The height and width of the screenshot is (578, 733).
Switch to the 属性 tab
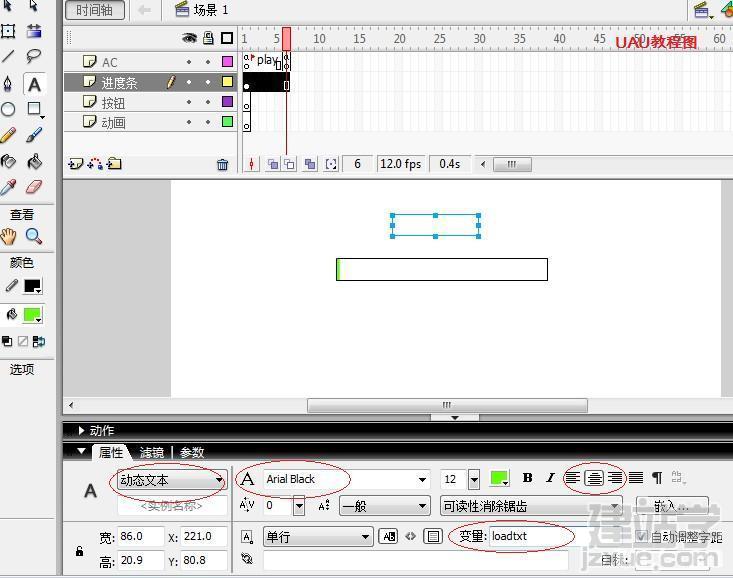tap(111, 452)
